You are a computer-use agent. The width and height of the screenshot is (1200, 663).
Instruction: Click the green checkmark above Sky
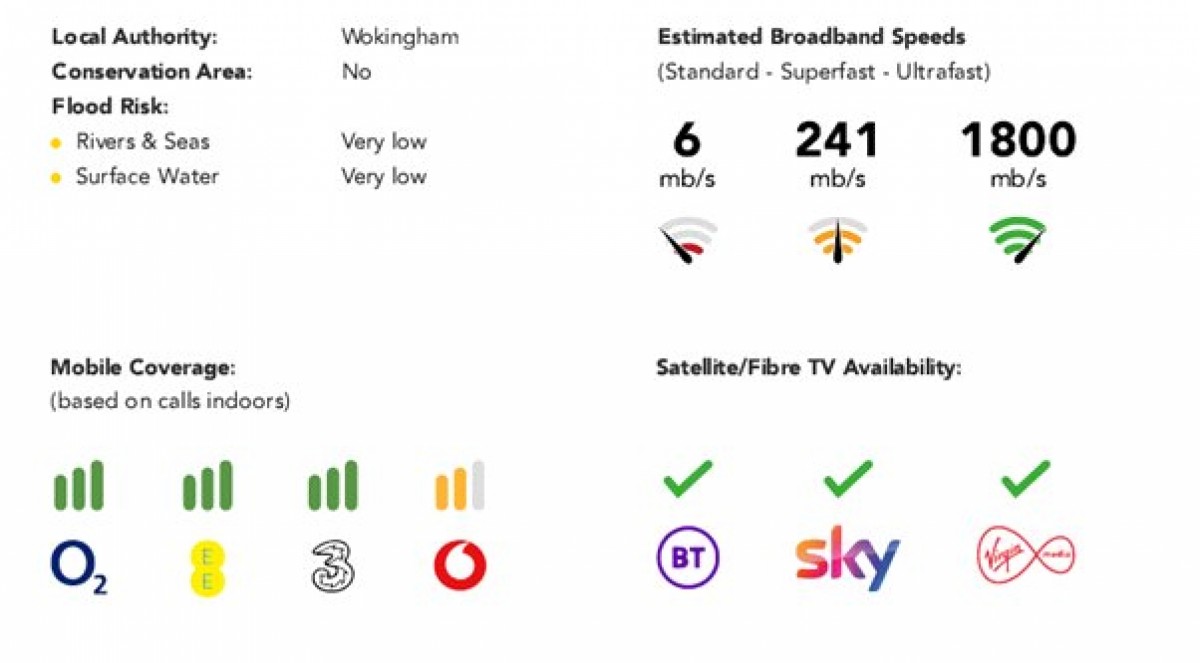click(x=848, y=479)
